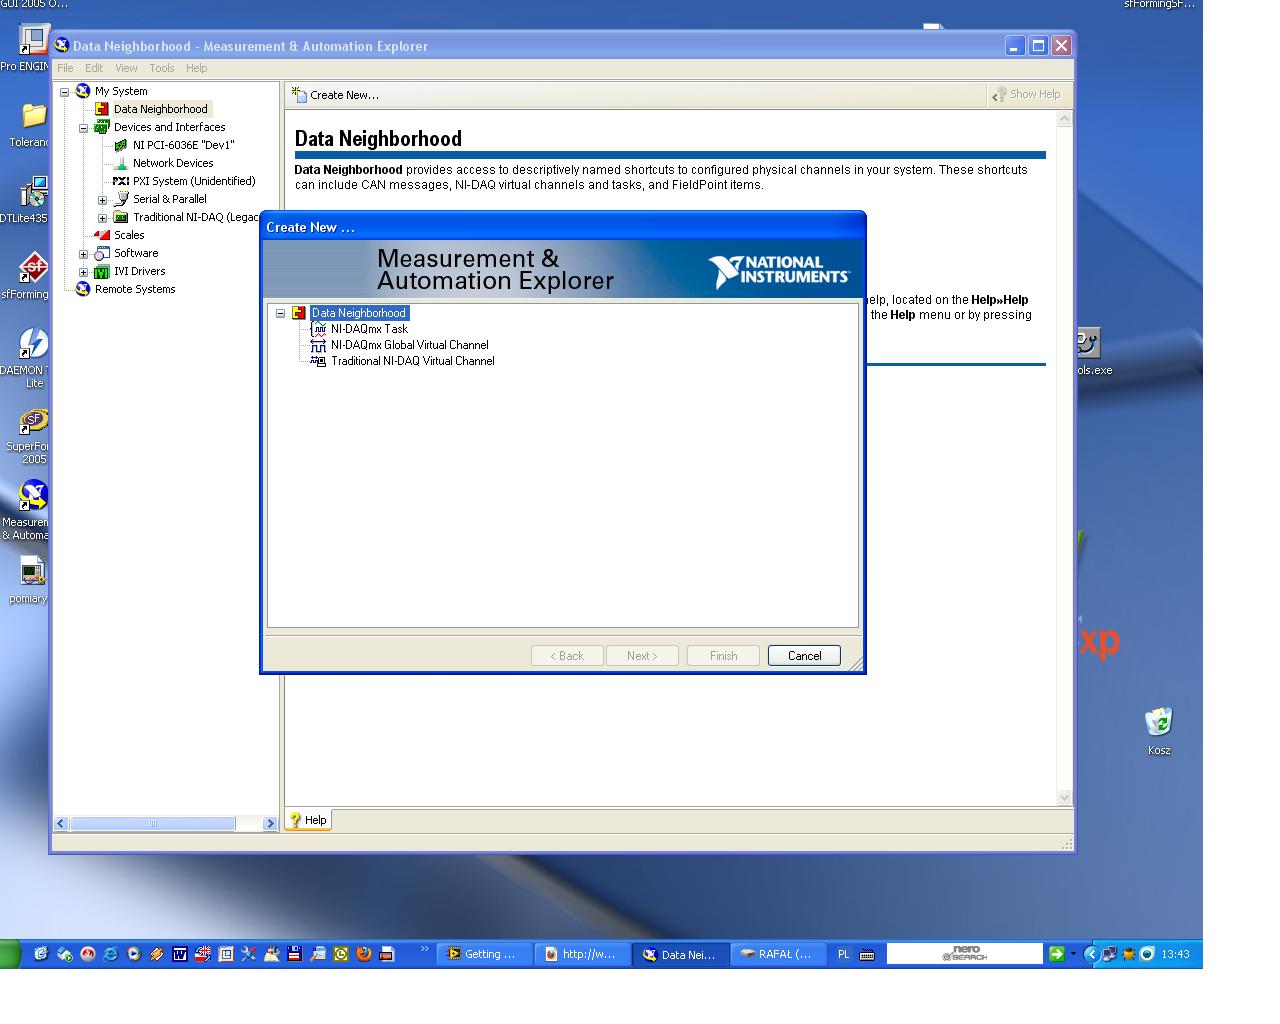Click the tree panel scroll-right arrow
The width and height of the screenshot is (1280, 1024).
pos(270,824)
